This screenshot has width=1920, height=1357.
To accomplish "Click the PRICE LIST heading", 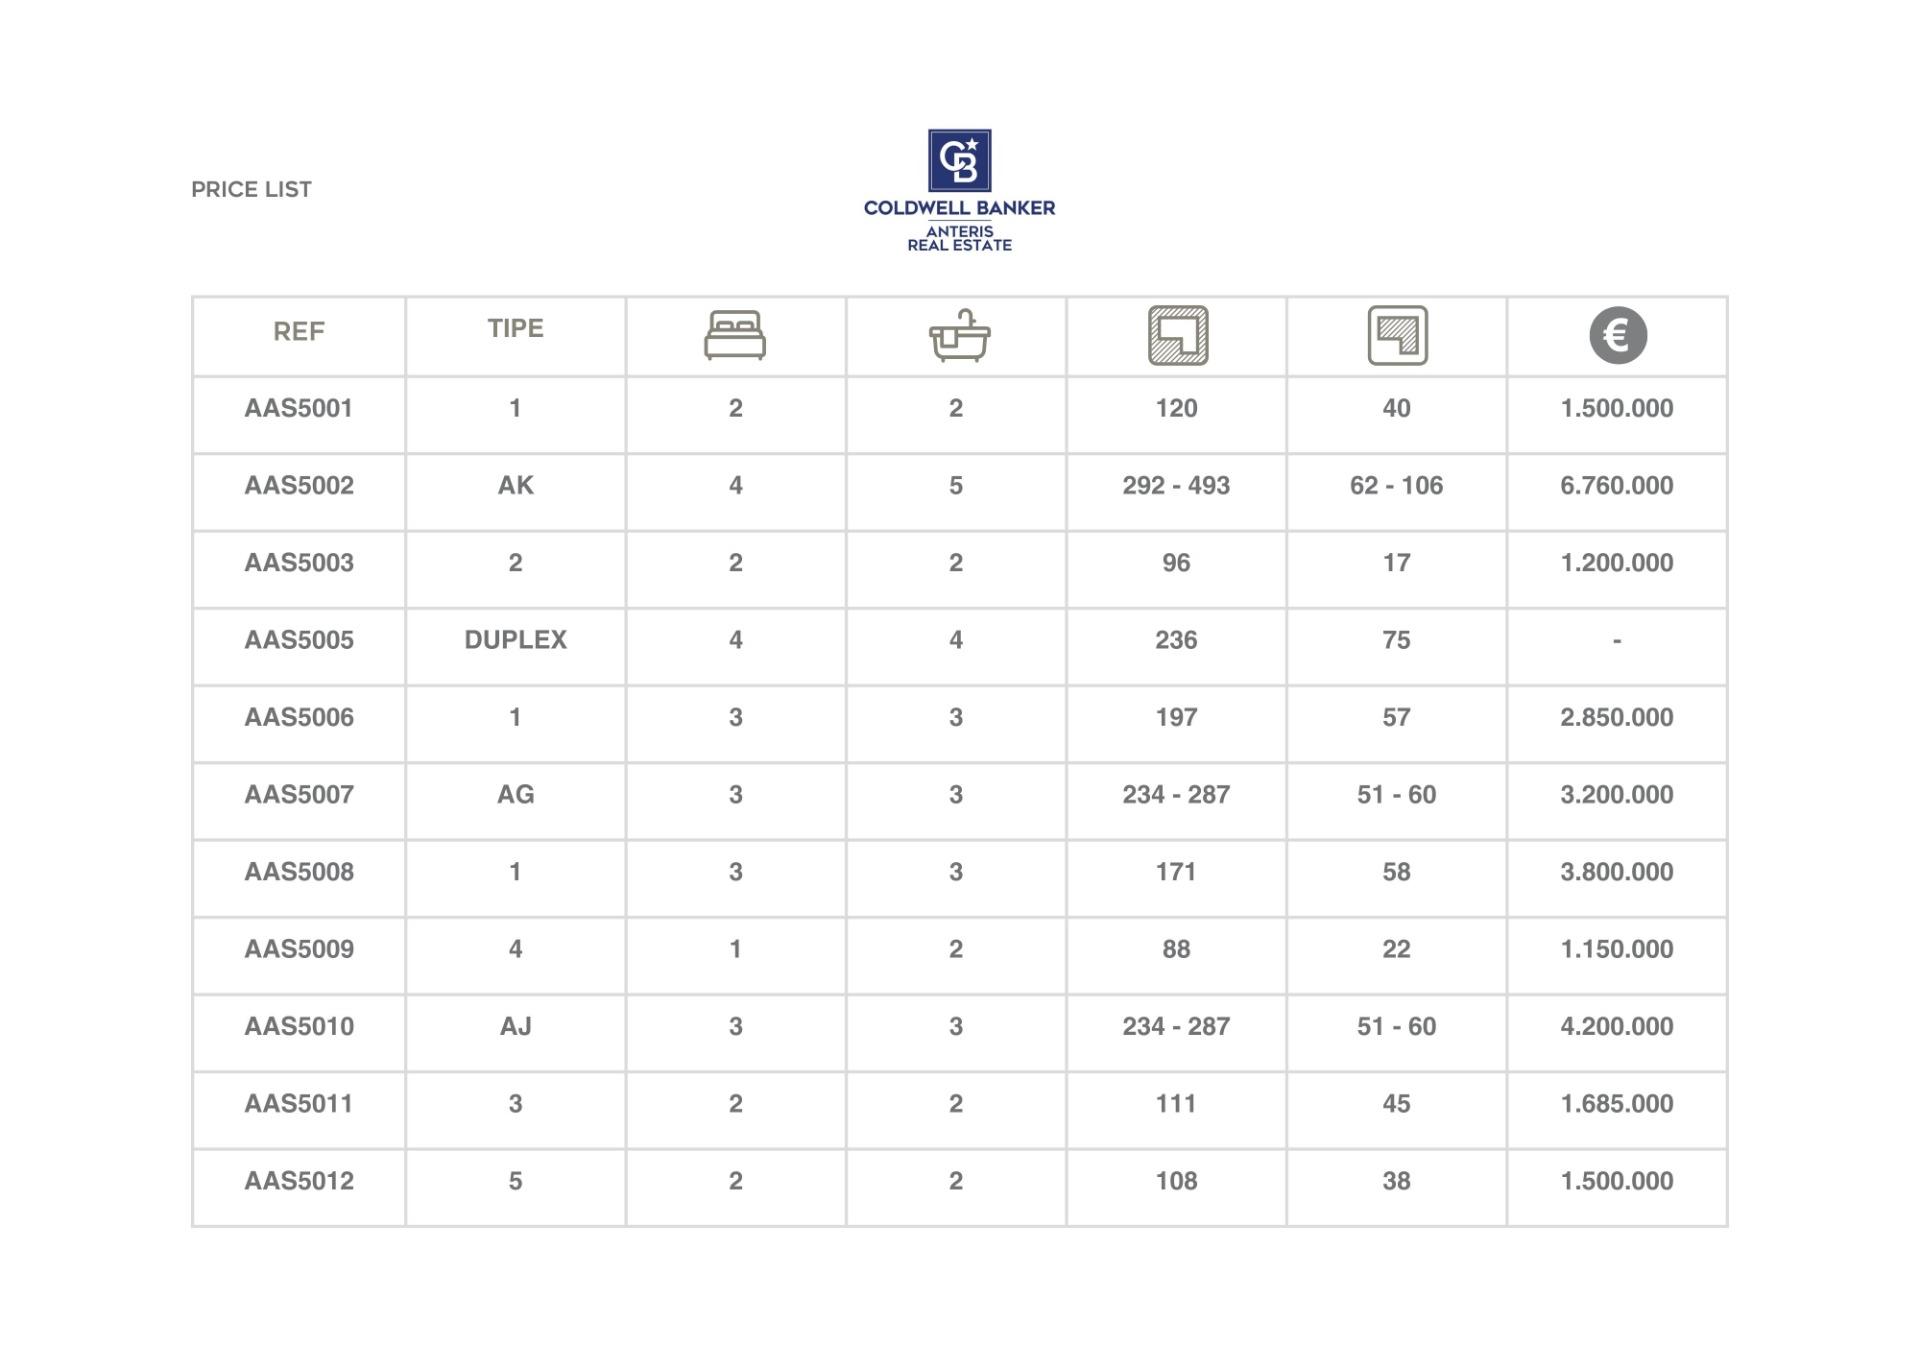I will [x=251, y=190].
